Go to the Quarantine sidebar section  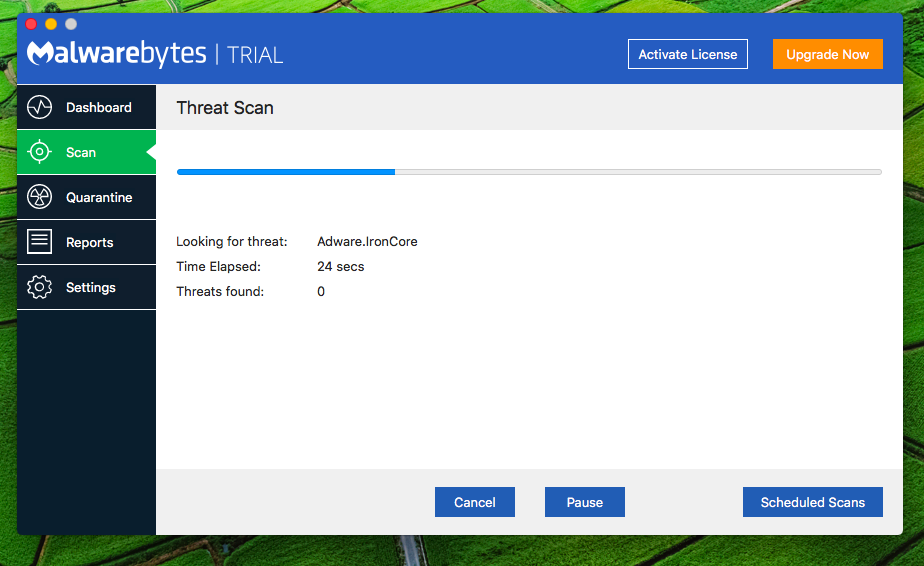87,197
